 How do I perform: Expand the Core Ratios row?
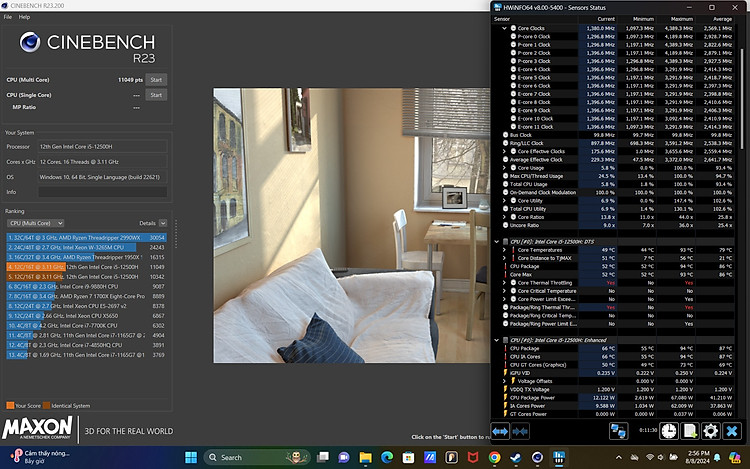504,217
